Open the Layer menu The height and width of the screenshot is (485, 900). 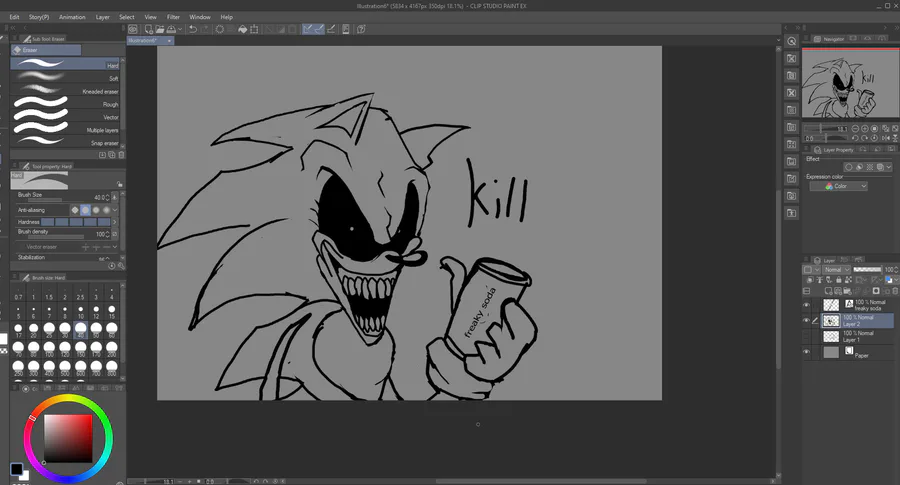(103, 17)
